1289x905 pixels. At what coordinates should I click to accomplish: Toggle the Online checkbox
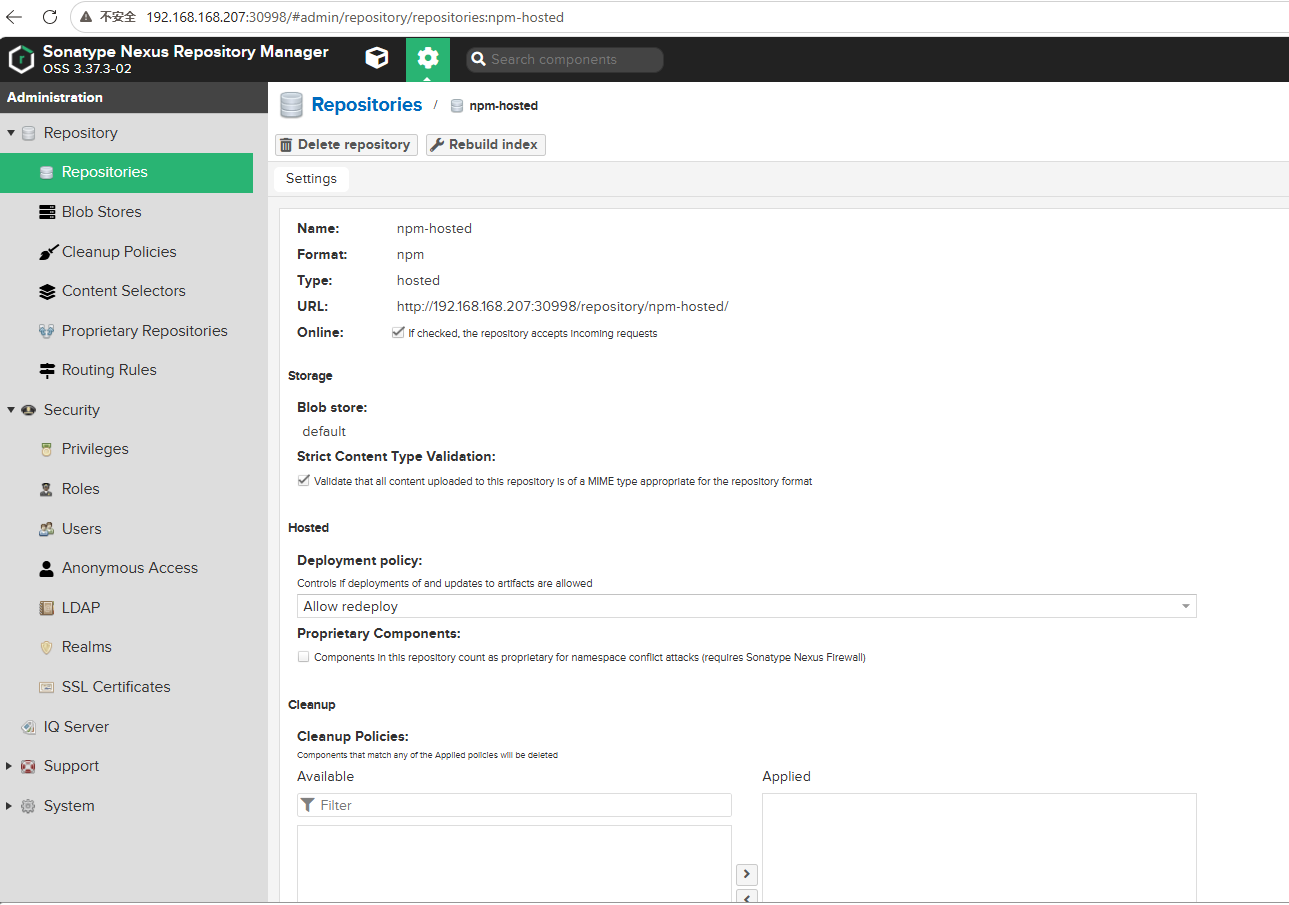[x=398, y=333]
